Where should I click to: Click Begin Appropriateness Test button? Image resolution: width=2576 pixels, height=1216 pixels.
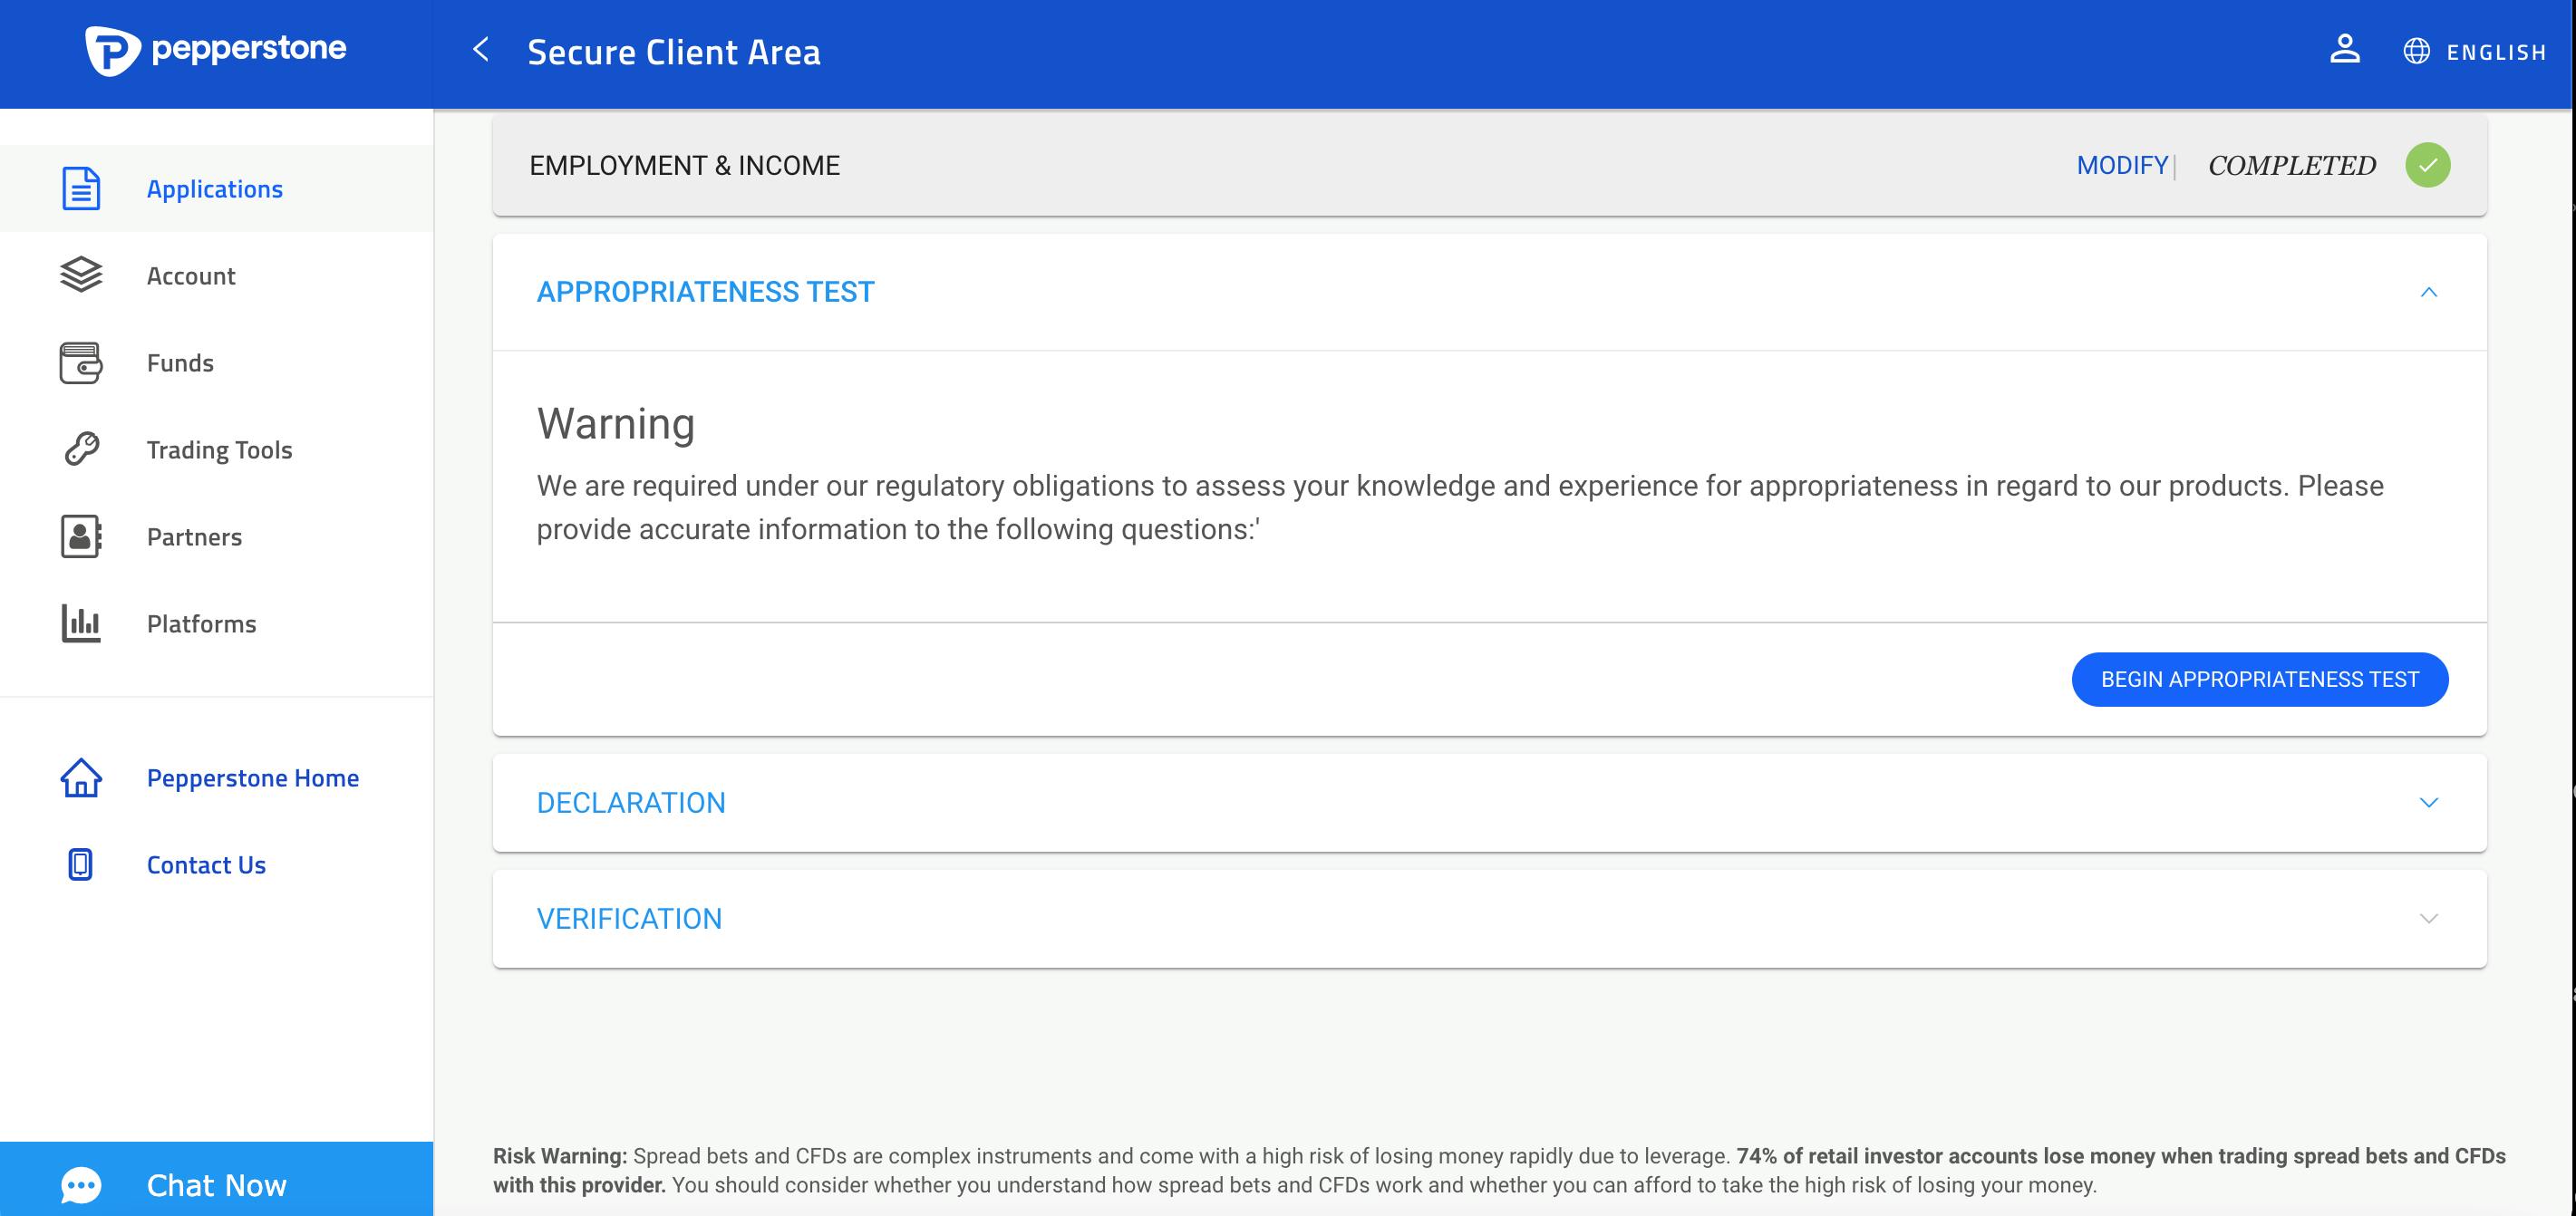point(2259,679)
